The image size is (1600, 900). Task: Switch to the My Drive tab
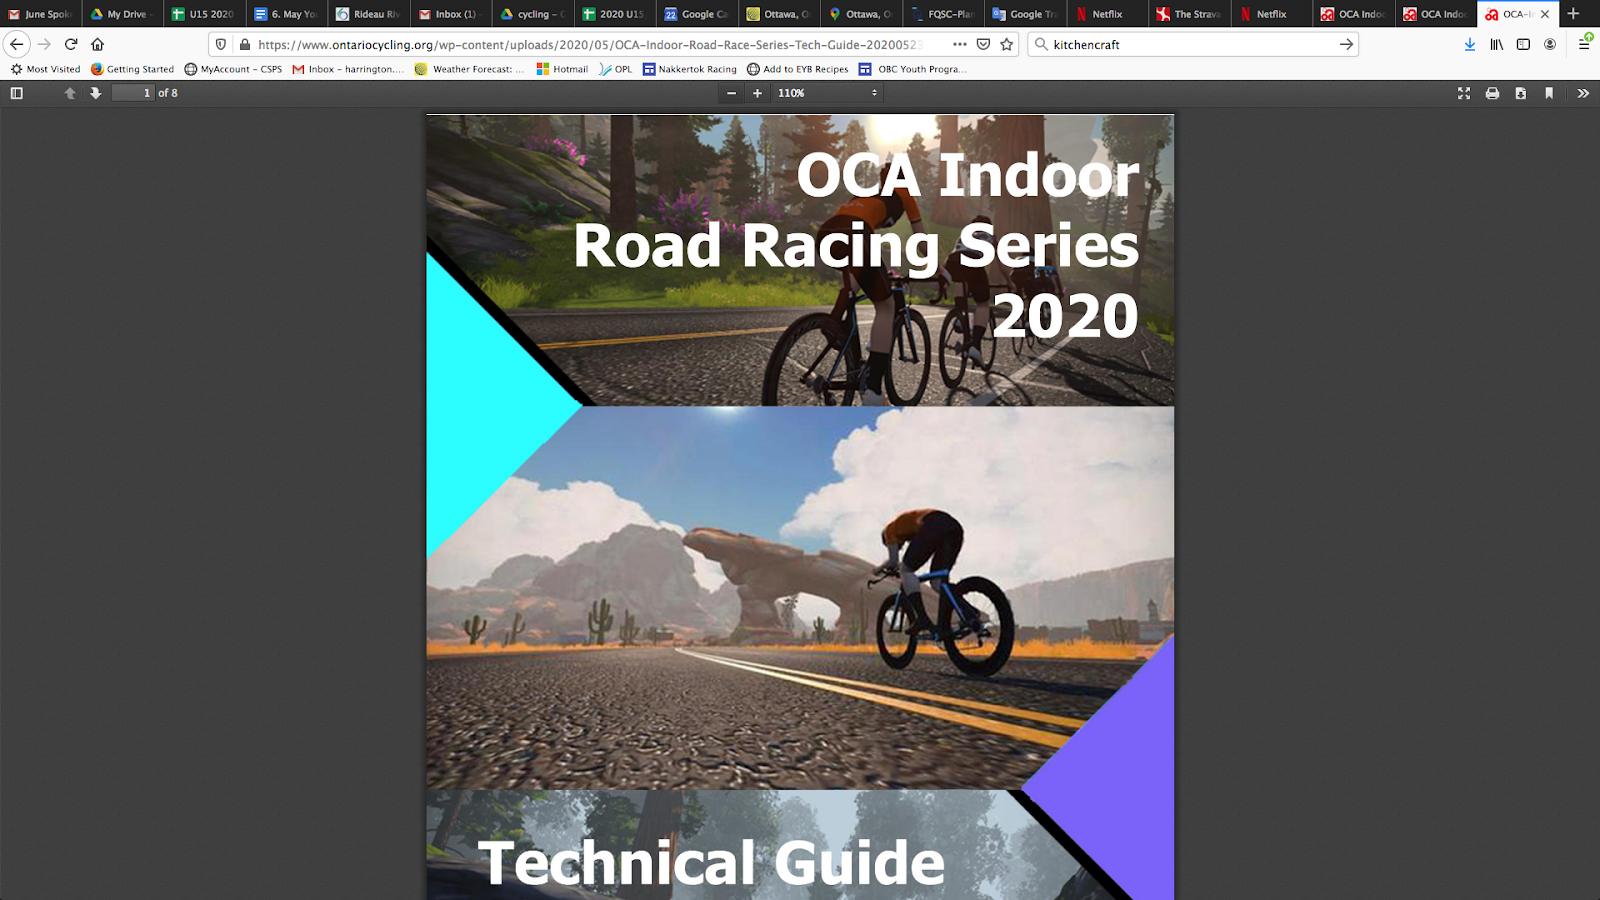click(x=122, y=14)
